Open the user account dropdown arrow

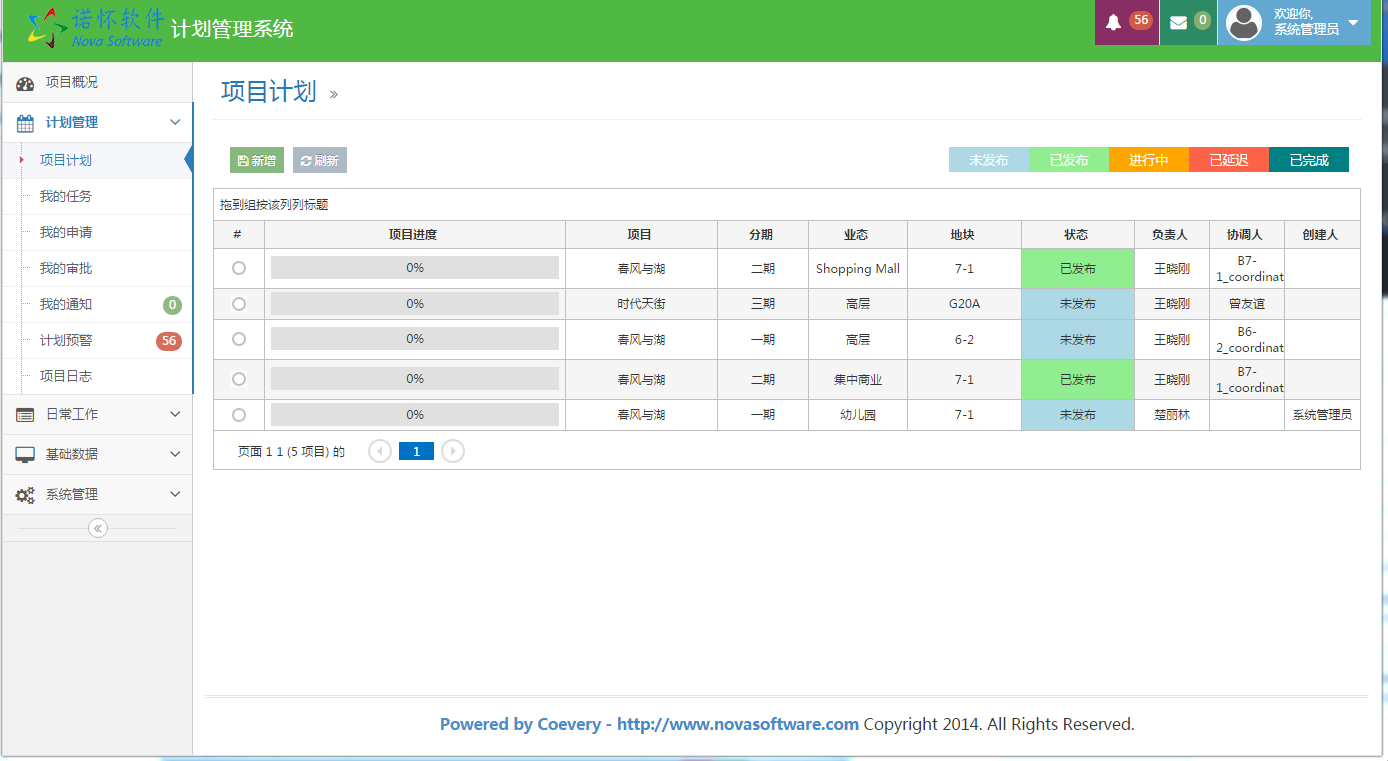1353,22
